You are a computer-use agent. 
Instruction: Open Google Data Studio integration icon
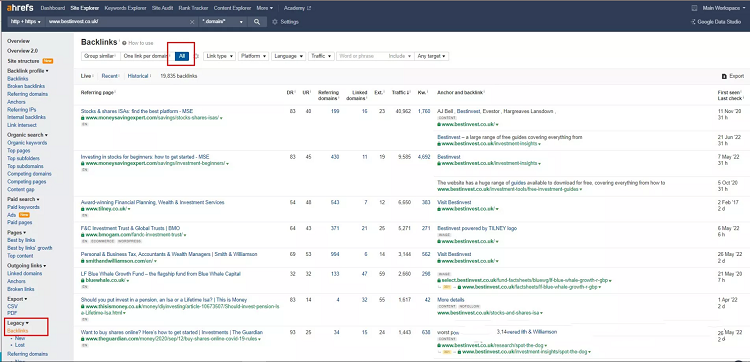click(694, 22)
